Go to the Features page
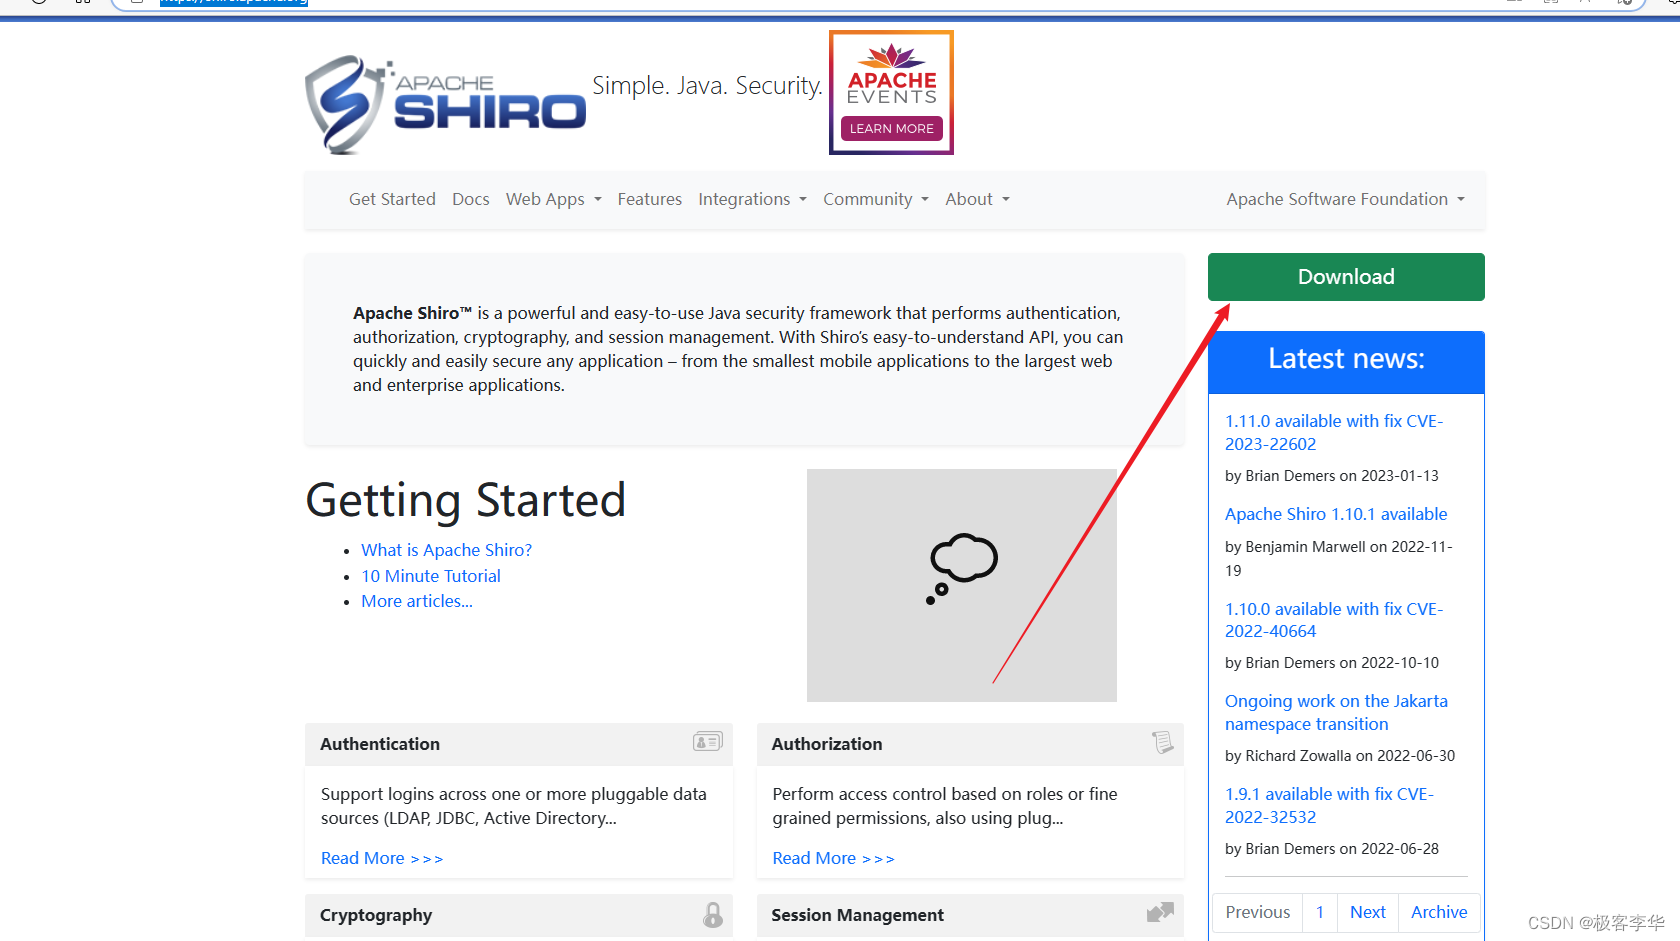The image size is (1680, 941). coord(650,199)
